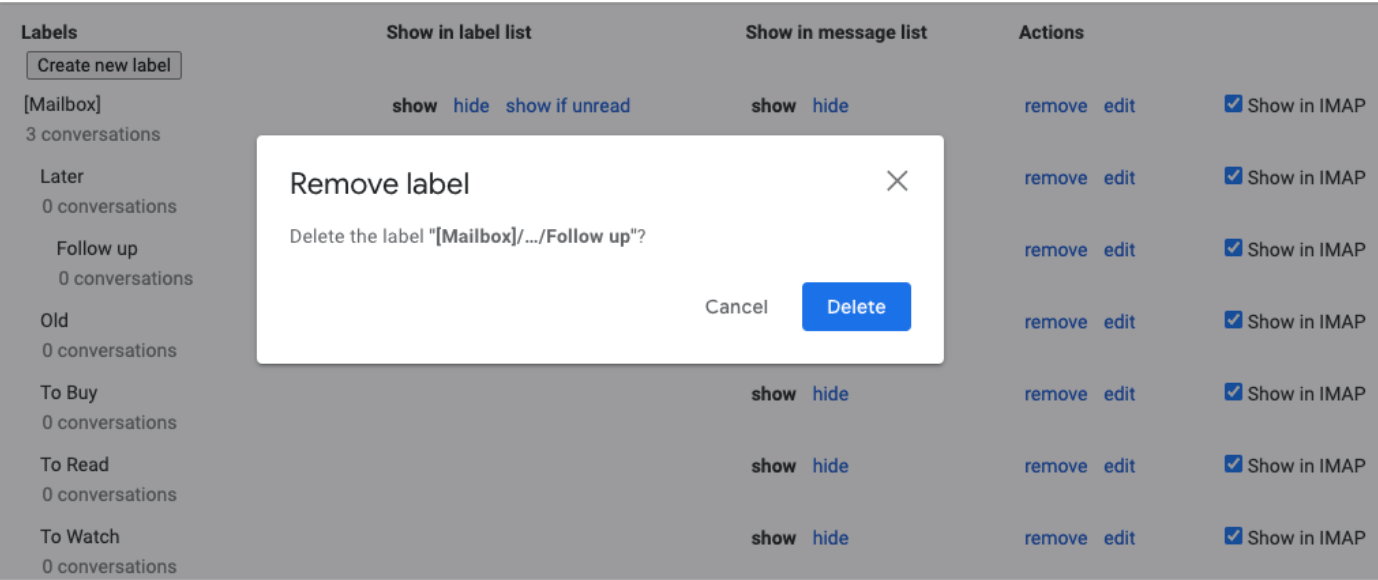Click 'show if unread' for [Mailbox] label
The image size is (1378, 580).
click(567, 106)
